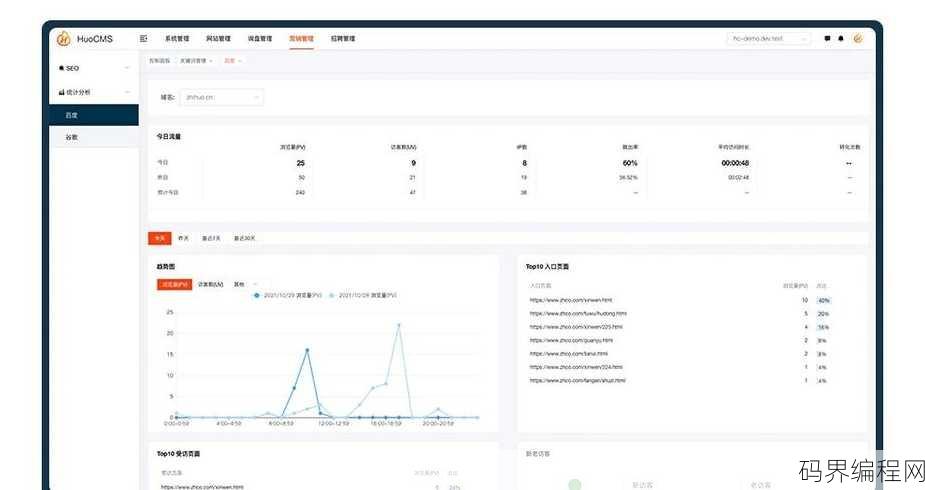Open the 域名 zhihuo.cn dropdown

221,97
